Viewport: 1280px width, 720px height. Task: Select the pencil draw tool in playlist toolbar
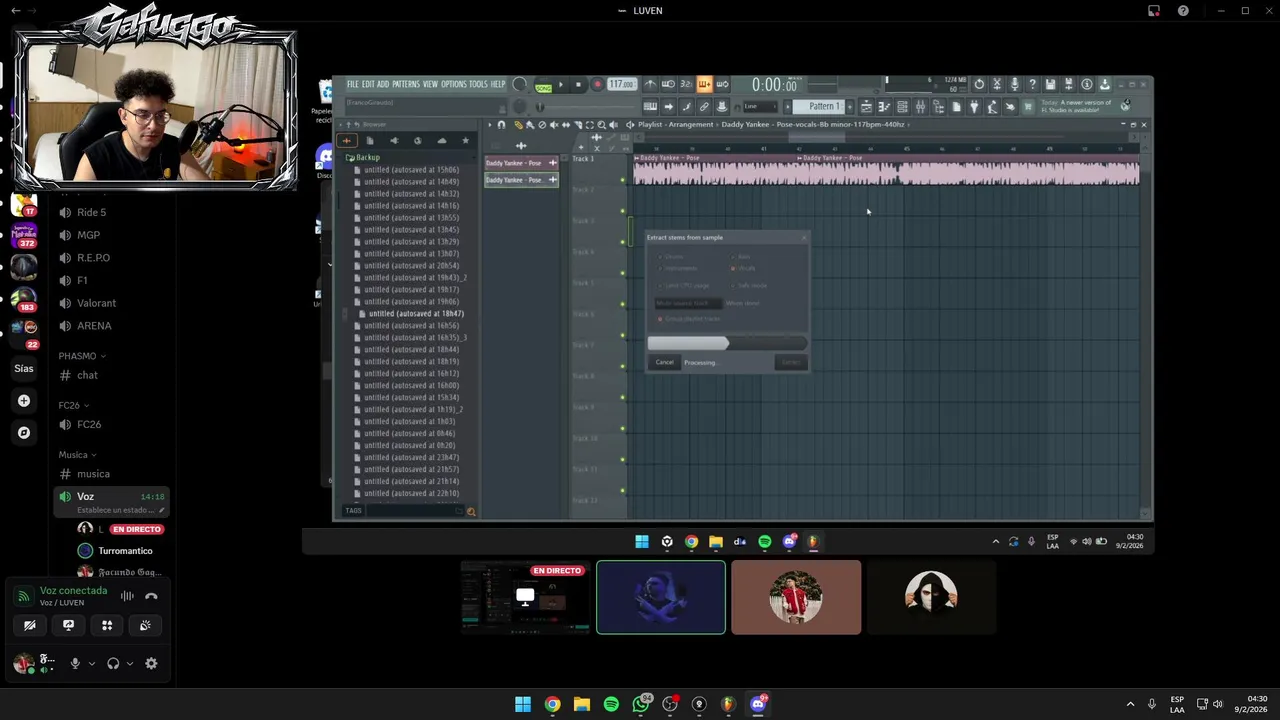click(518, 125)
